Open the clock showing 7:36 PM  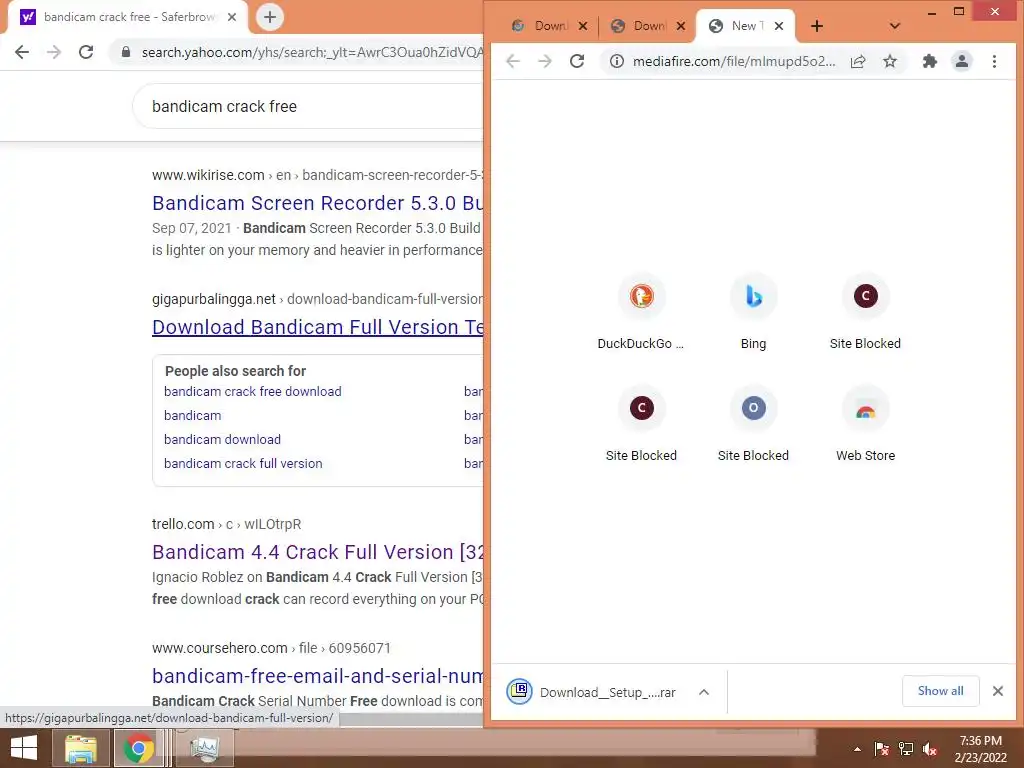pyautogui.click(x=980, y=749)
